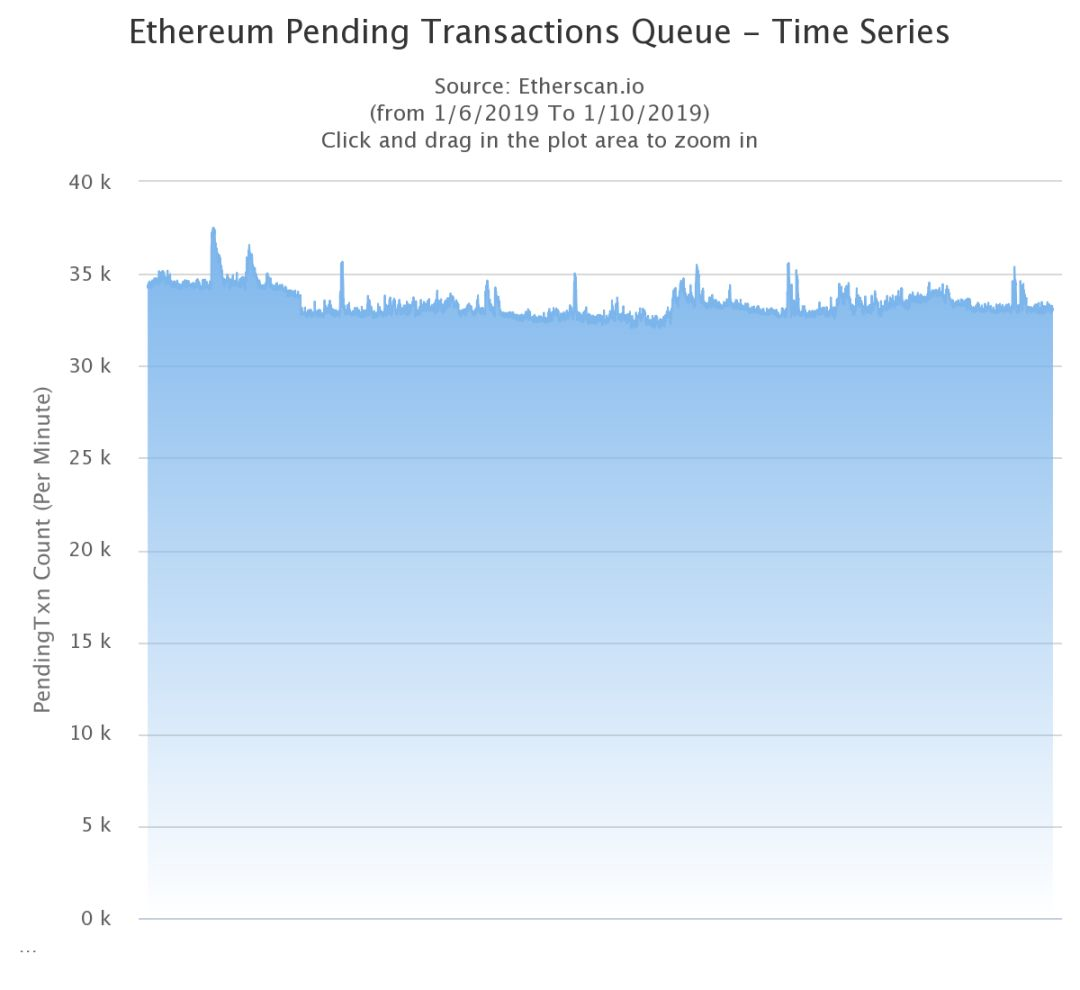Select the 40 k y-axis label

click(90, 182)
